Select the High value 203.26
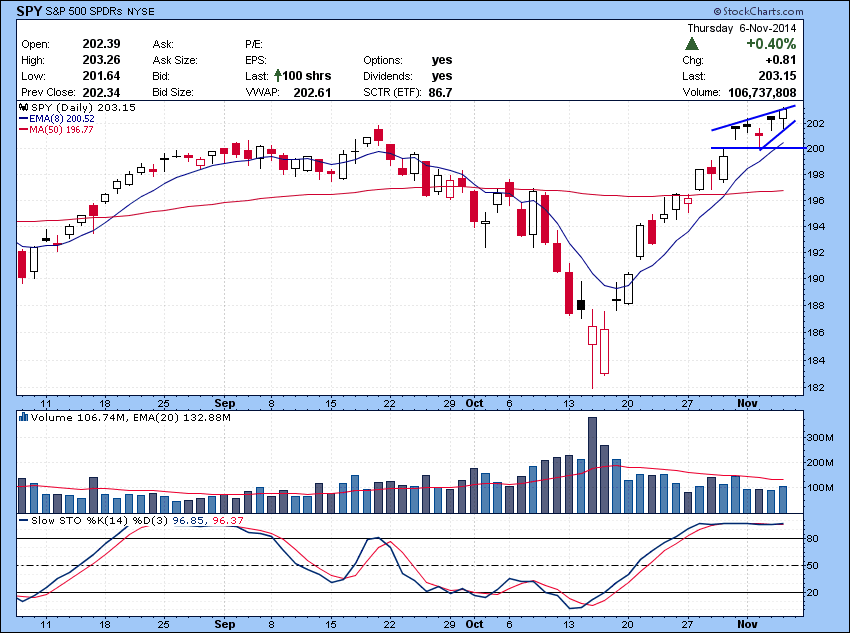850x633 pixels. point(101,60)
